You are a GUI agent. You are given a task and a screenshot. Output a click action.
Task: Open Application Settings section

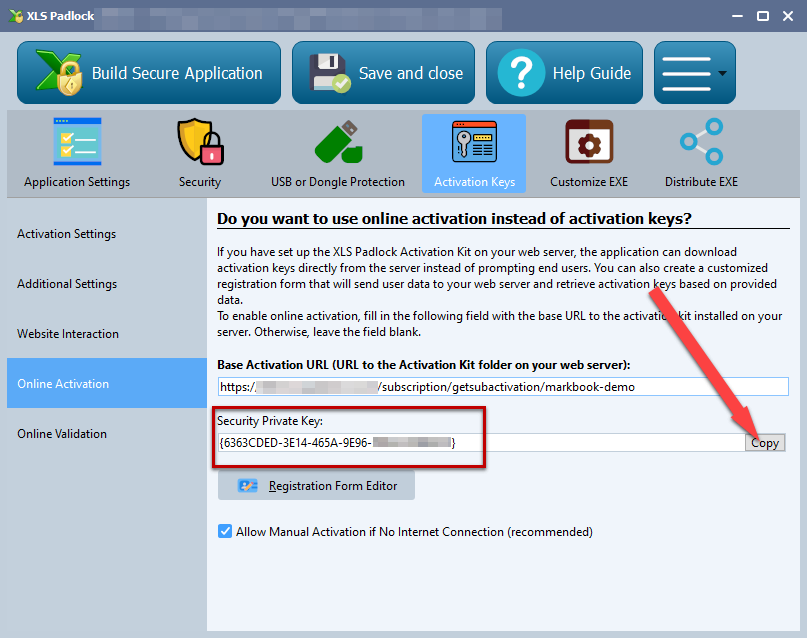(77, 154)
